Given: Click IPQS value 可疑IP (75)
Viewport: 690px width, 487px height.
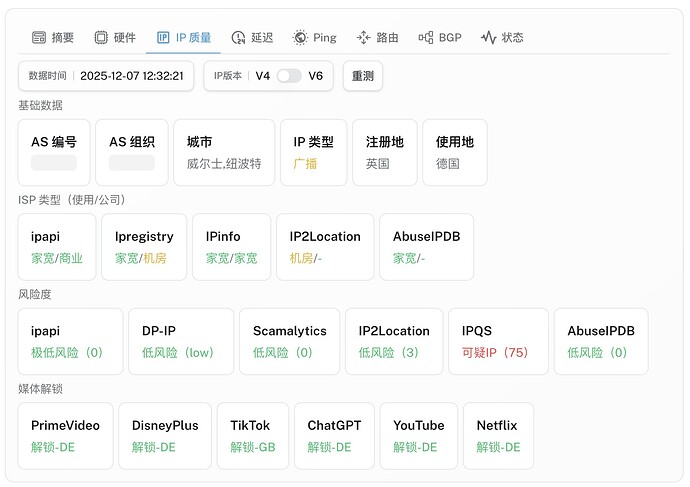Looking at the screenshot, I should click(495, 352).
